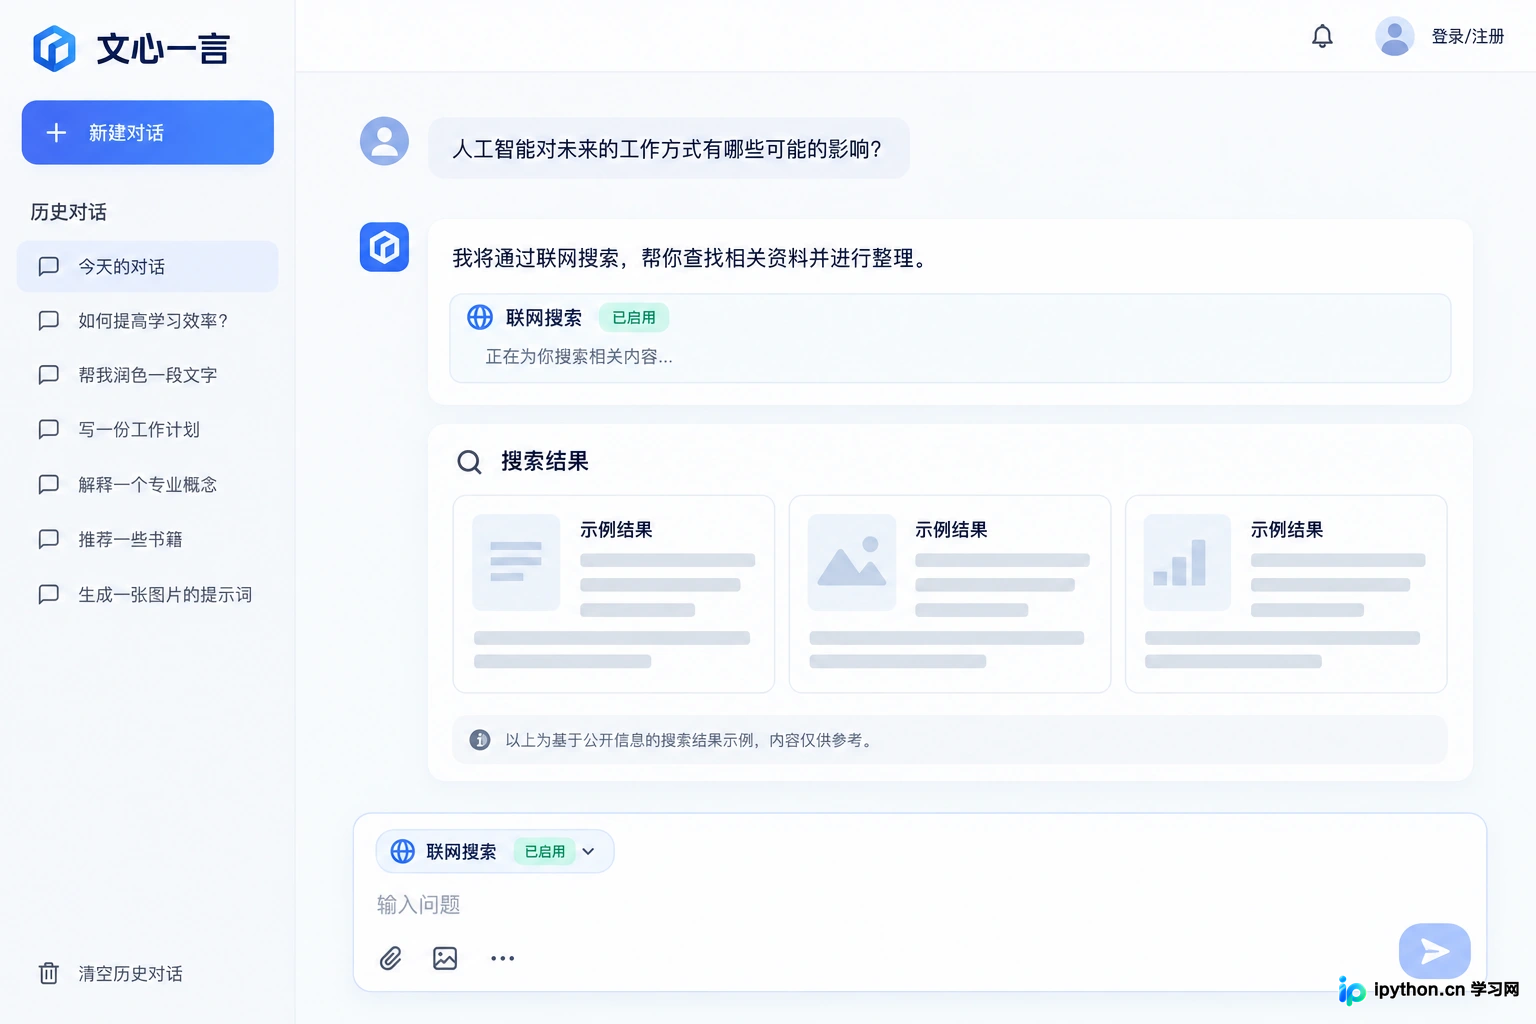Open the notification bell

tap(1322, 37)
